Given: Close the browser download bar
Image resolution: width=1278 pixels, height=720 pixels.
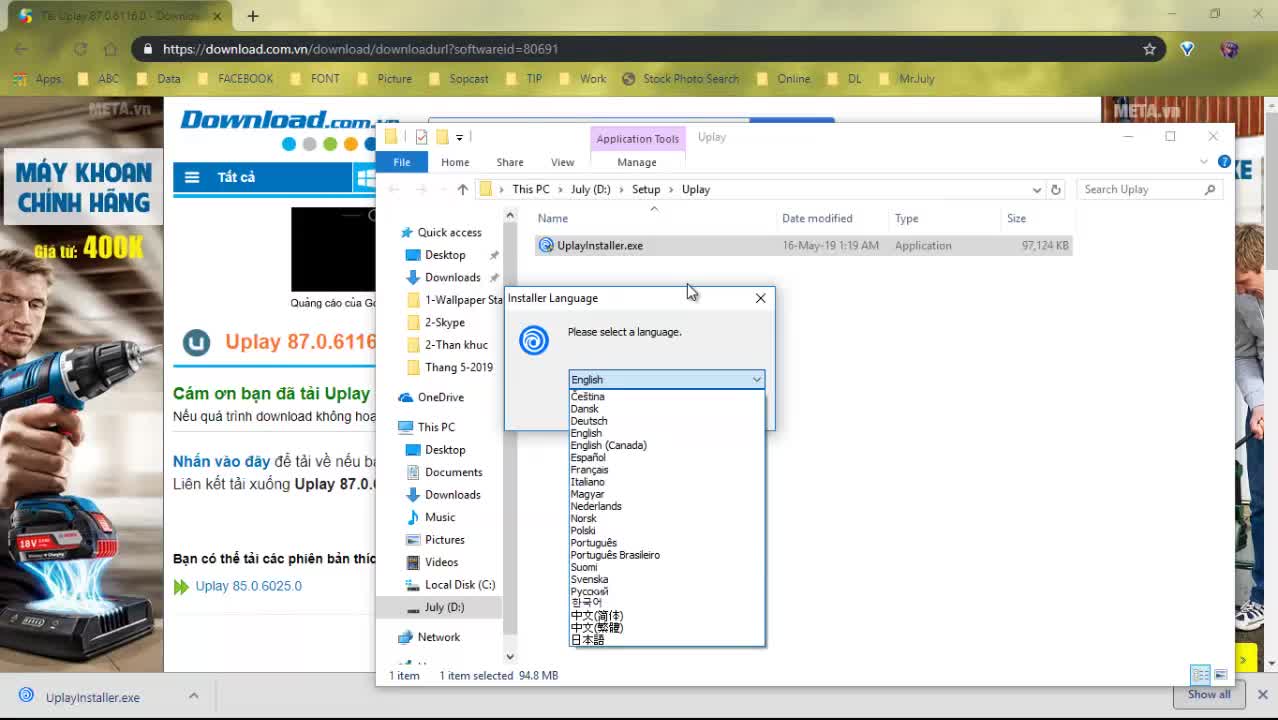Looking at the screenshot, I should [1262, 695].
